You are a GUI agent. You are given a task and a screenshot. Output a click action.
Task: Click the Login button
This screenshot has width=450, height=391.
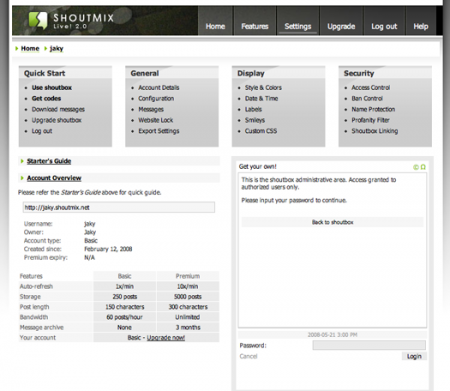414,356
